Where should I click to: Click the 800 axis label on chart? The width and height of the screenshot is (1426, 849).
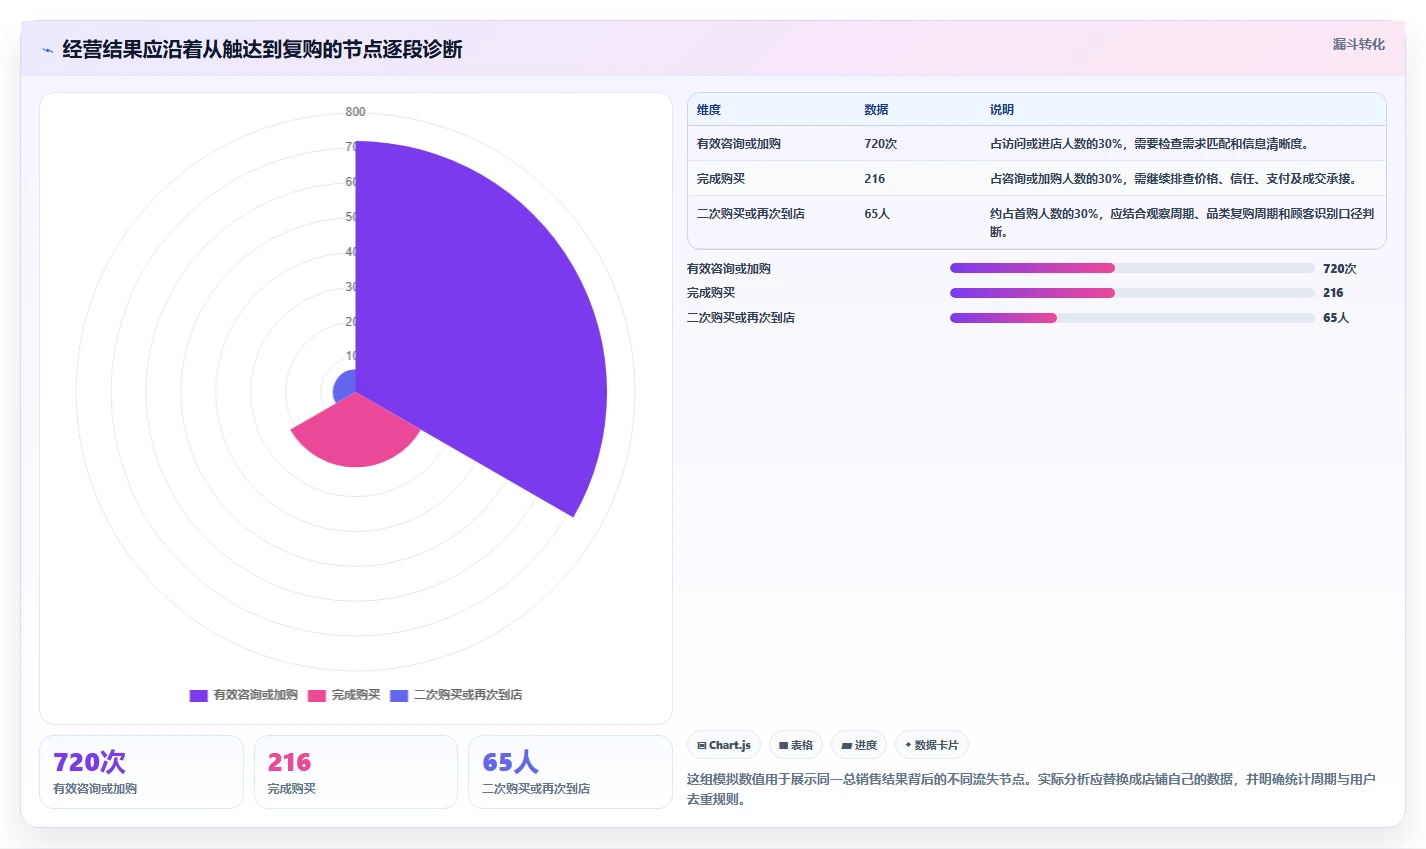pos(356,112)
